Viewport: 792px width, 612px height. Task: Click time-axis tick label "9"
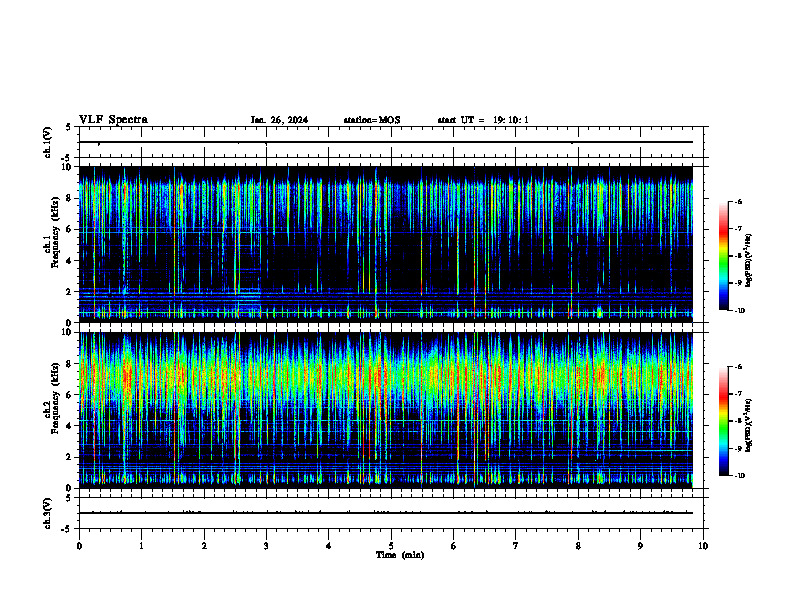[x=640, y=546]
